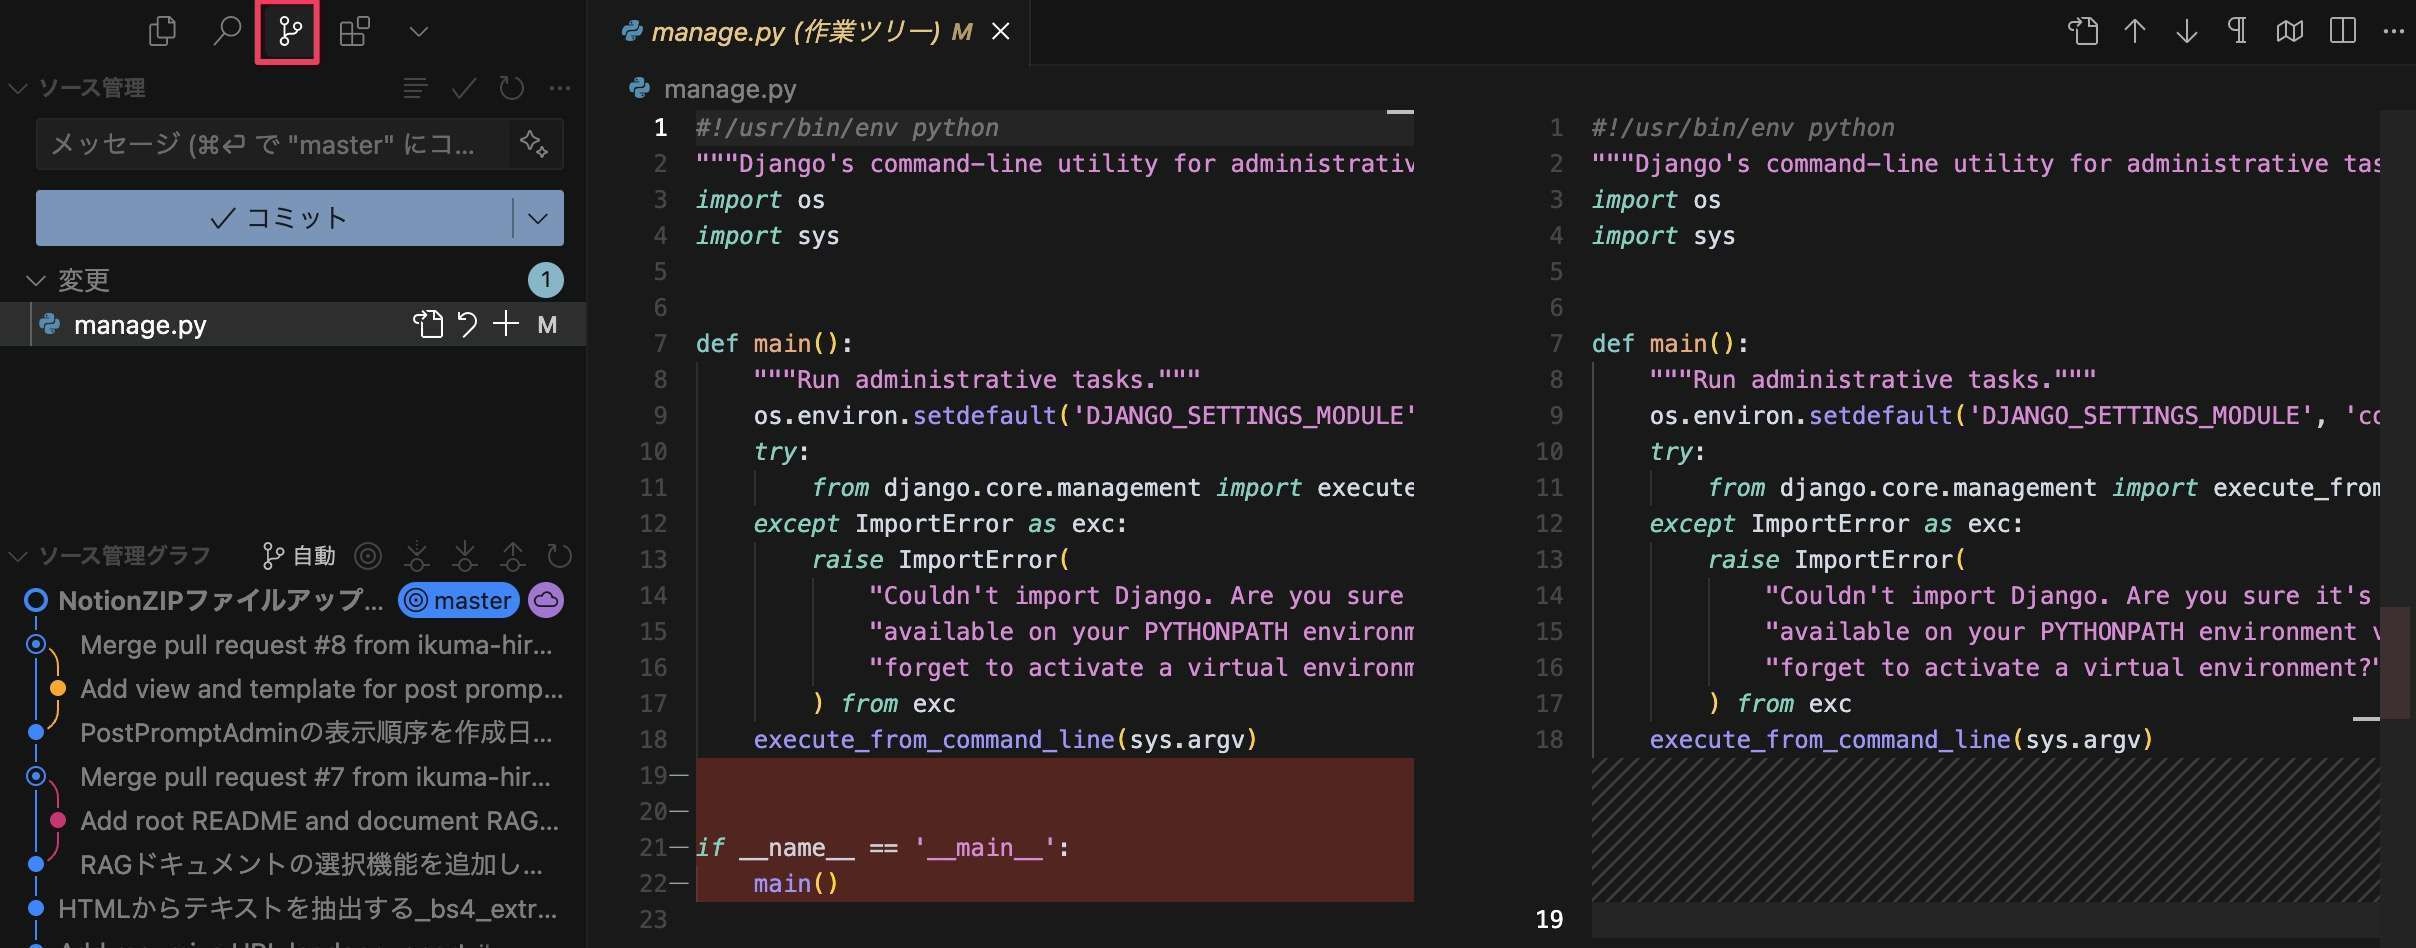
Task: Click line number 19 in right pane
Action: 1549,919
